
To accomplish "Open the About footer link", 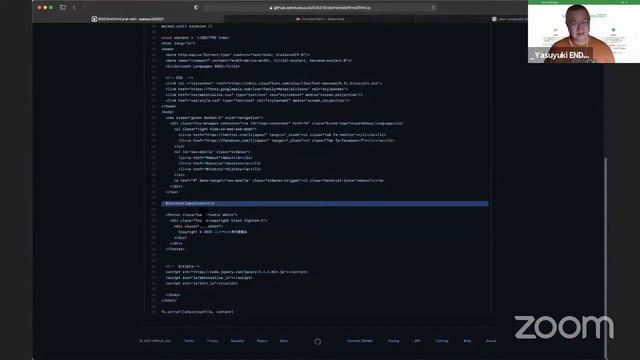I will [x=491, y=341].
